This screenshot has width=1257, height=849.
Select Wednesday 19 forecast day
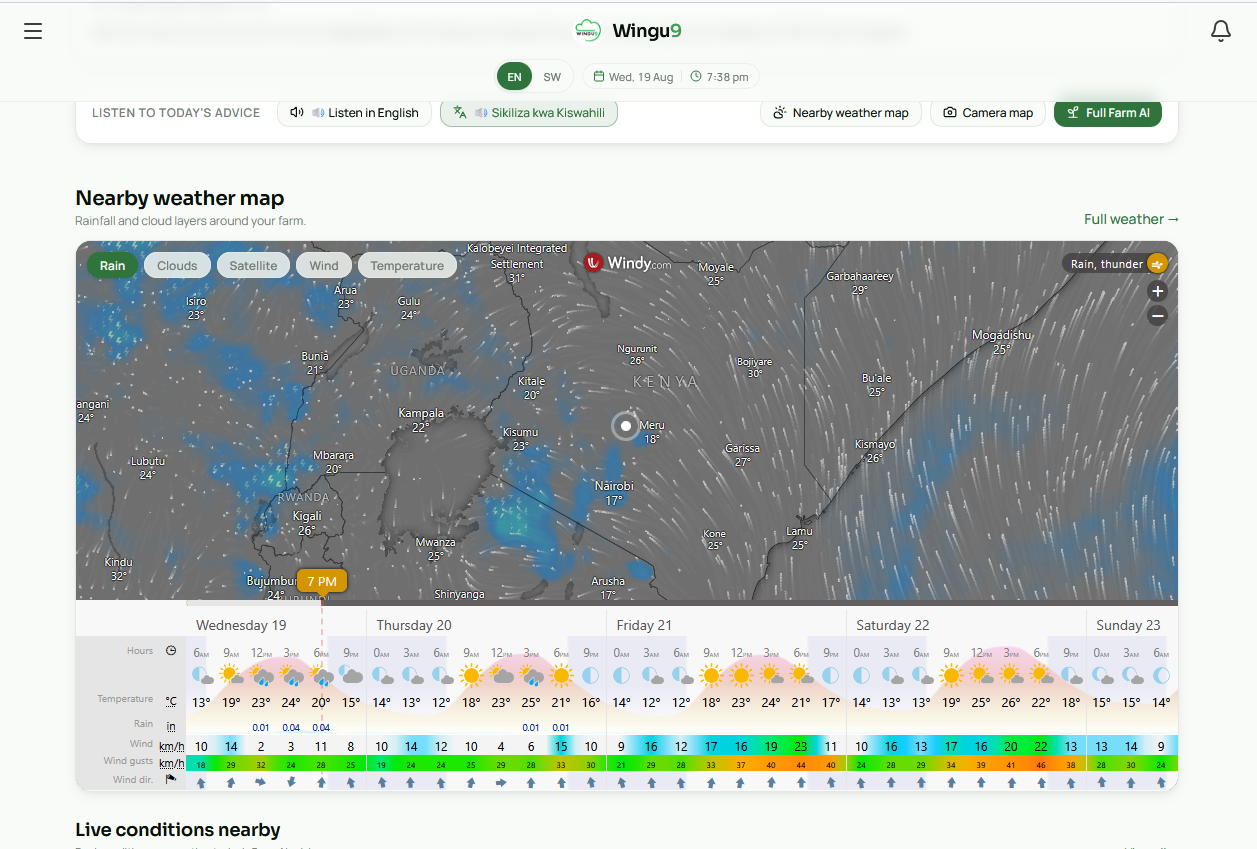pyautogui.click(x=241, y=625)
